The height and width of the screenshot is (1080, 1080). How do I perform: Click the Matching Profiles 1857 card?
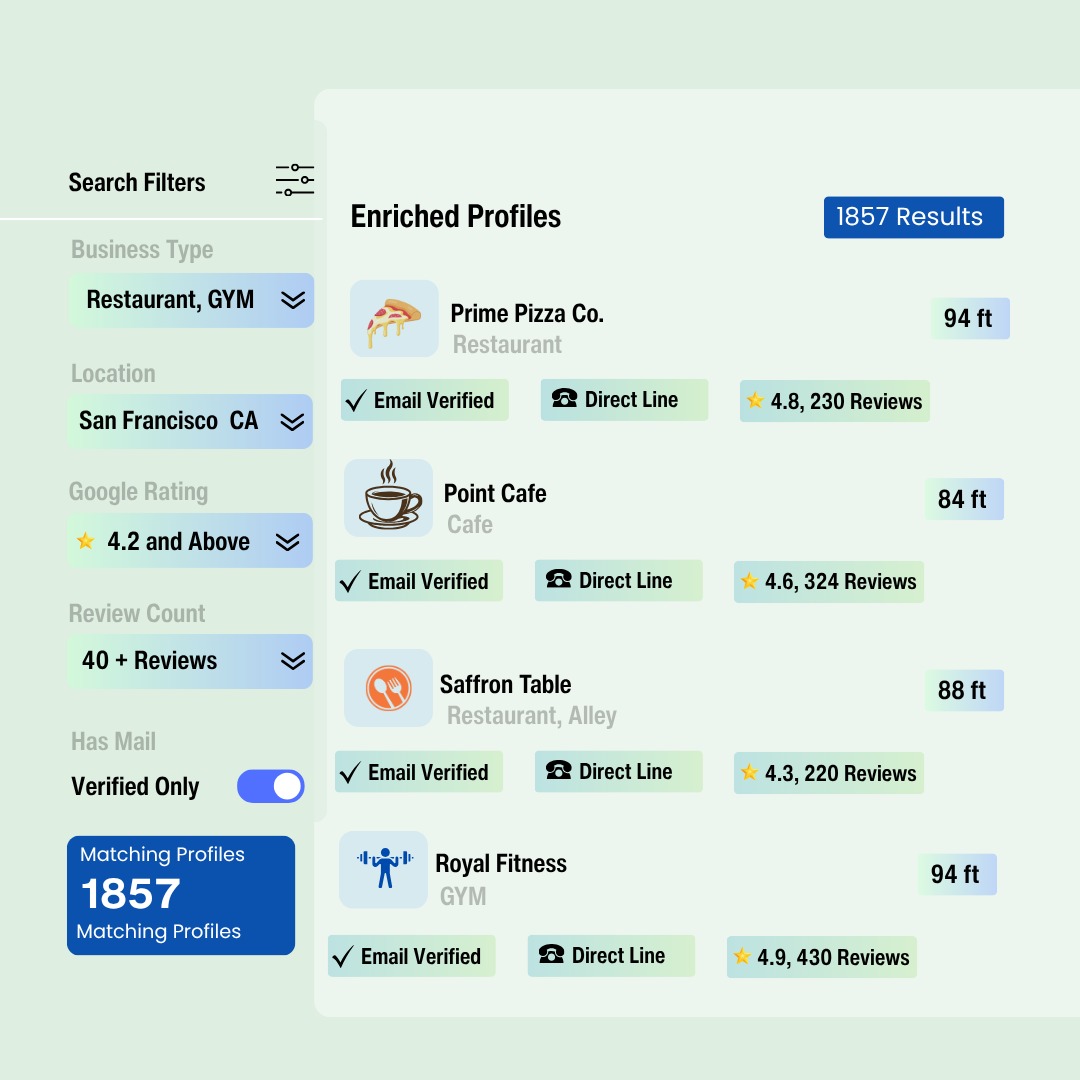pyautogui.click(x=180, y=895)
